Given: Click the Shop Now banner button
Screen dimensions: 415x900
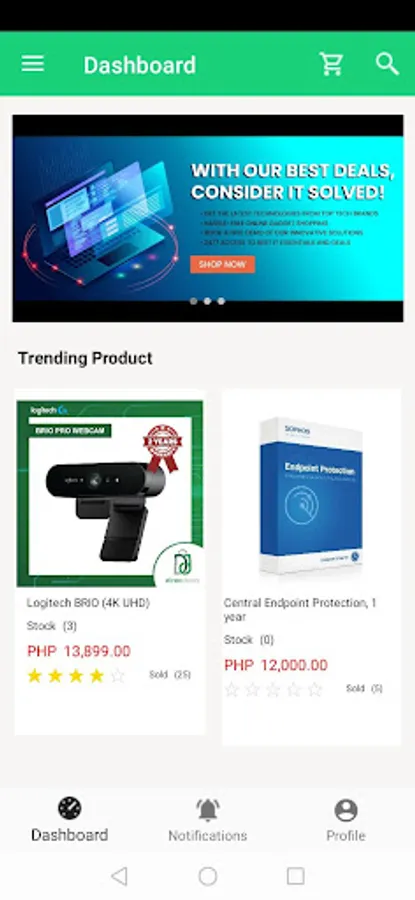Looking at the screenshot, I should tap(223, 265).
